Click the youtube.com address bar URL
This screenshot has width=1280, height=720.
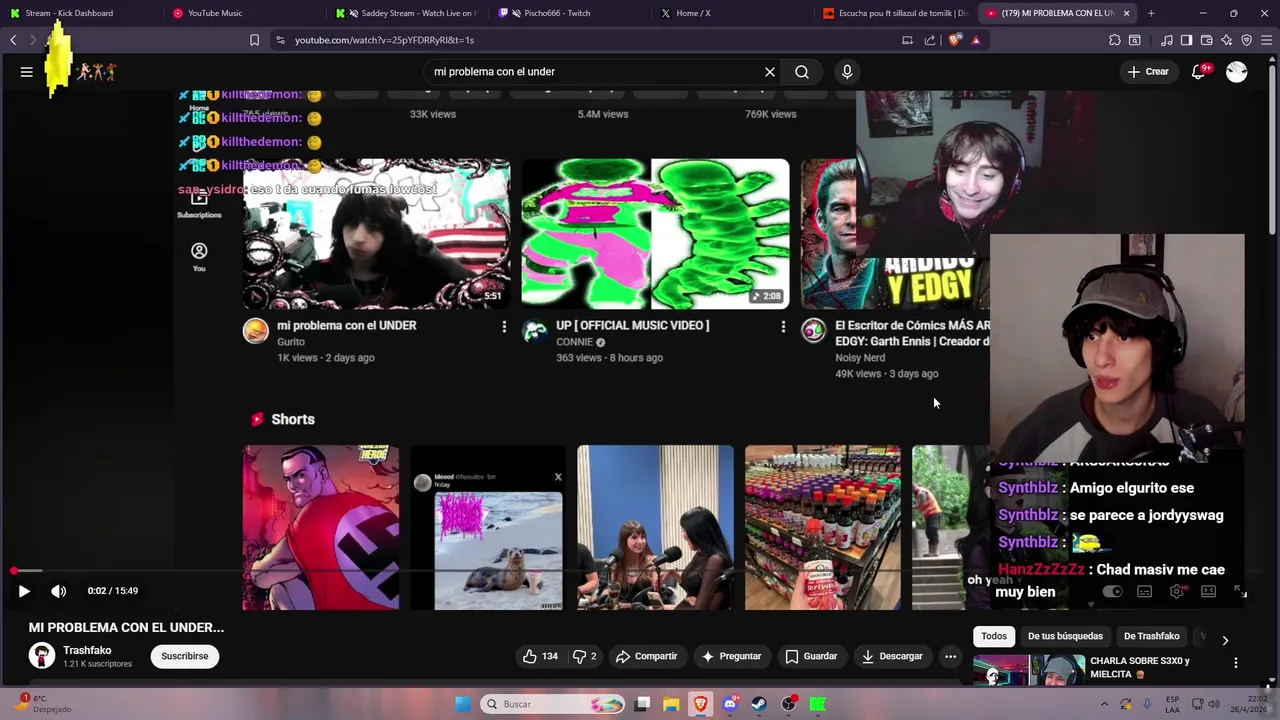click(x=384, y=40)
